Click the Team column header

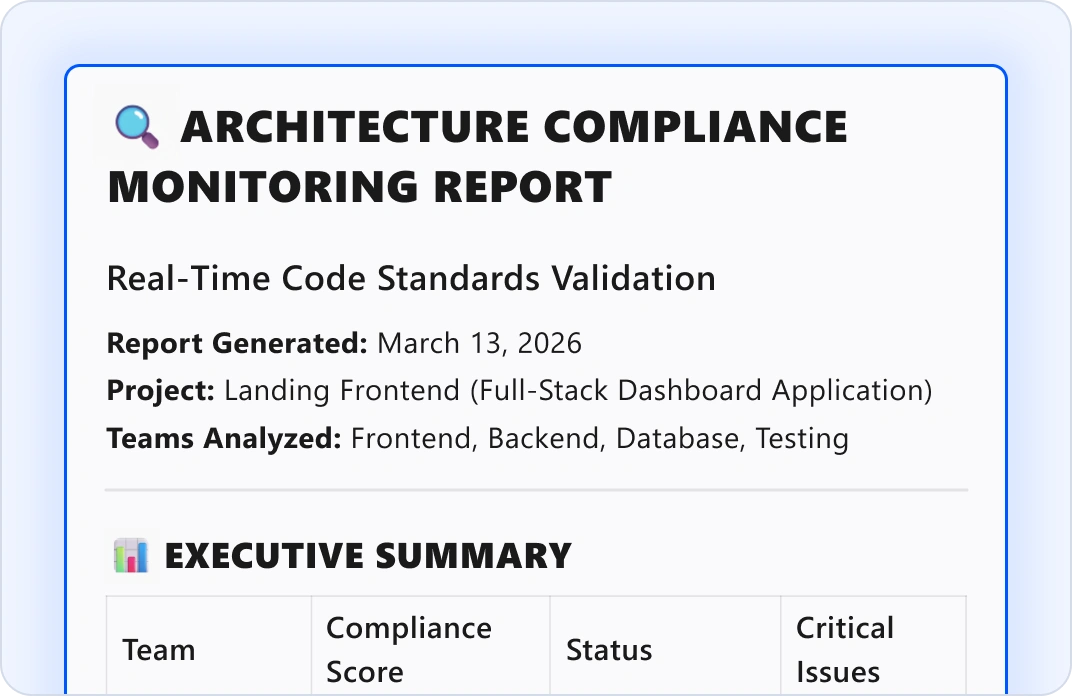tap(159, 650)
